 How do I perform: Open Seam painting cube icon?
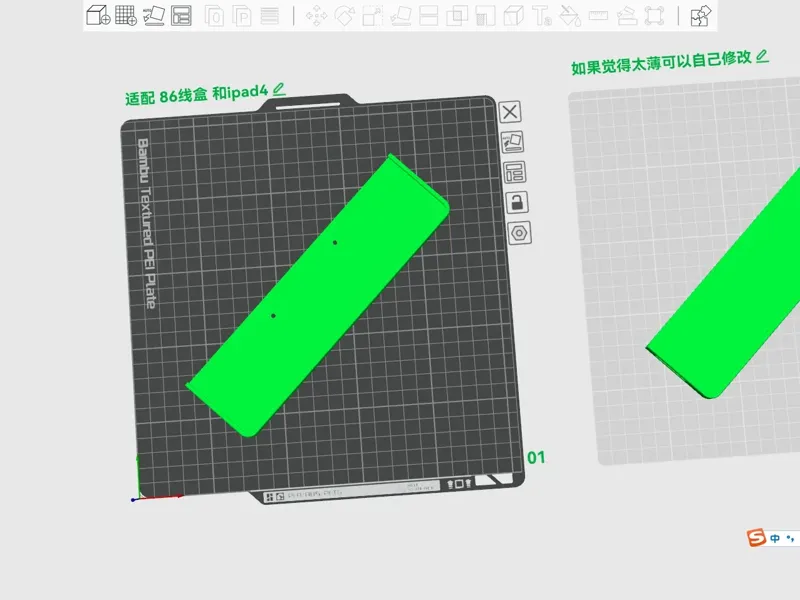tap(514, 16)
